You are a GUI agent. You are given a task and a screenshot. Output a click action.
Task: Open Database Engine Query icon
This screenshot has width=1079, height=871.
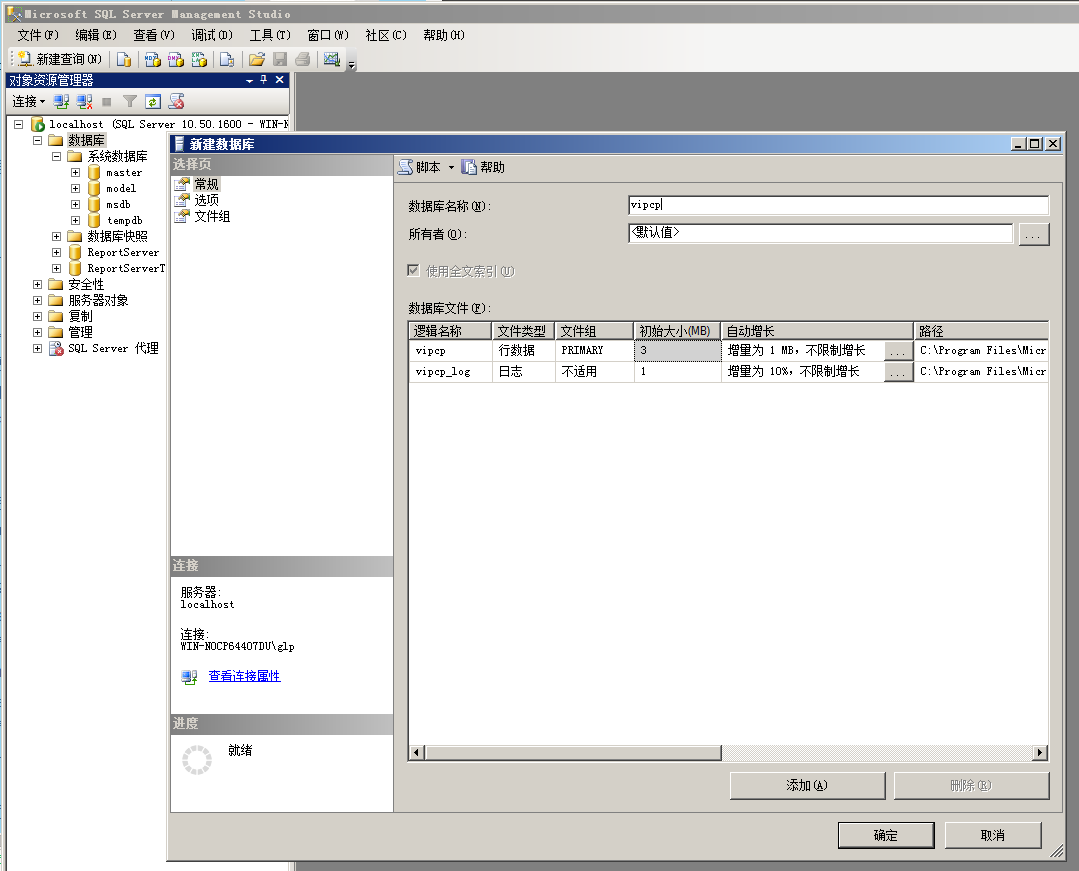[x=124, y=59]
